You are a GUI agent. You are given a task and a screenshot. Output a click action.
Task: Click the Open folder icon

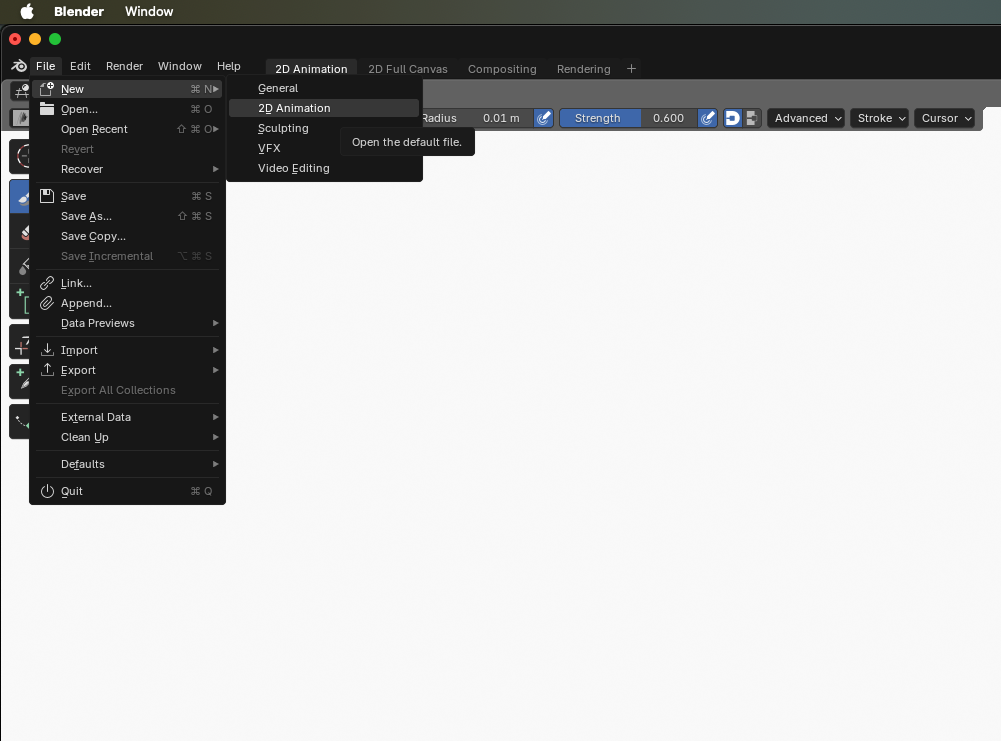pos(46,109)
